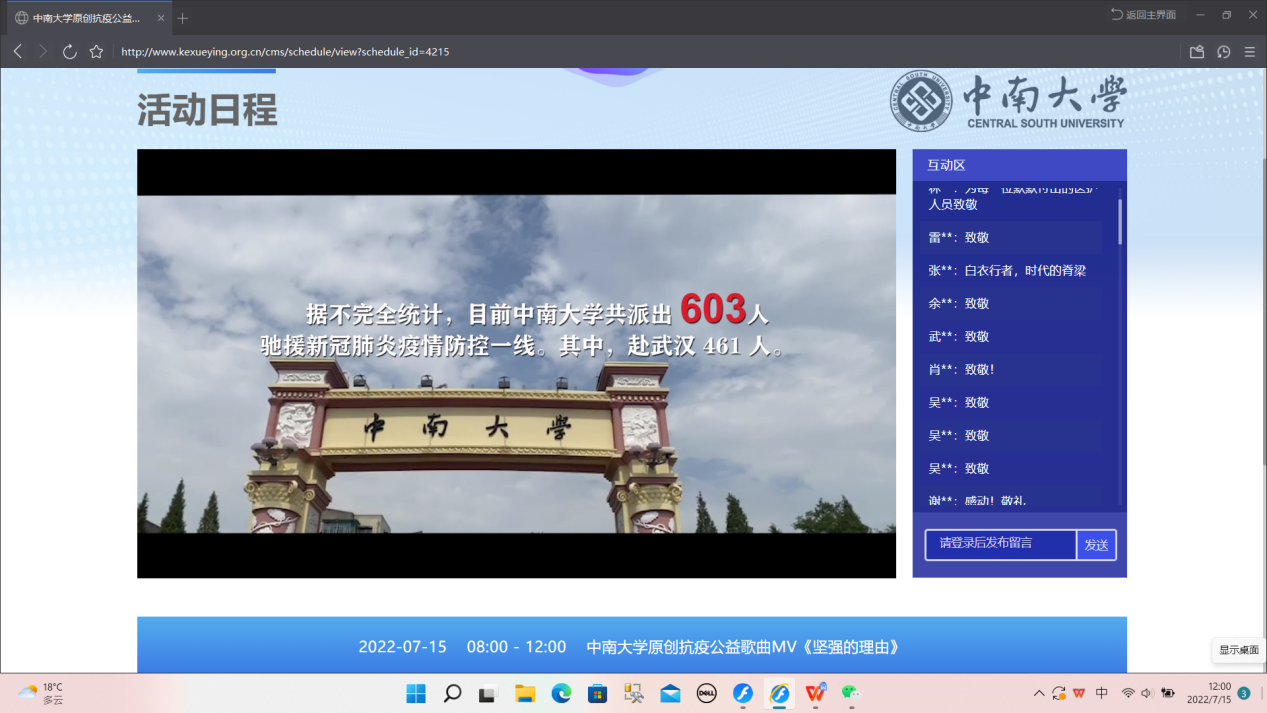This screenshot has width=1267, height=713.
Task: Click the 活动日程 page heading
Action: click(x=207, y=110)
